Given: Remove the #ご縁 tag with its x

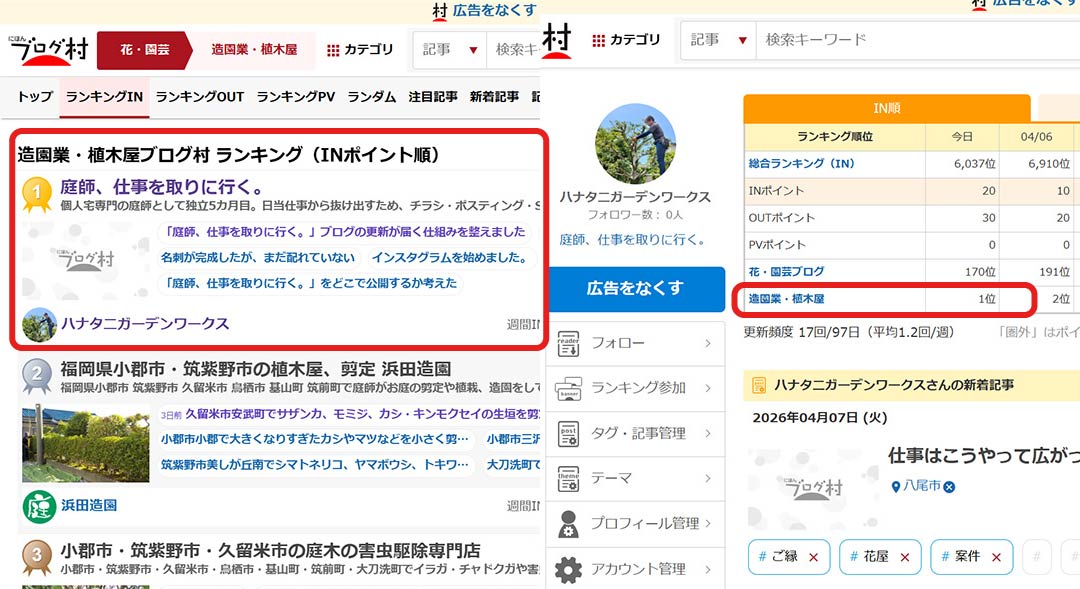Looking at the screenshot, I should pos(813,557).
